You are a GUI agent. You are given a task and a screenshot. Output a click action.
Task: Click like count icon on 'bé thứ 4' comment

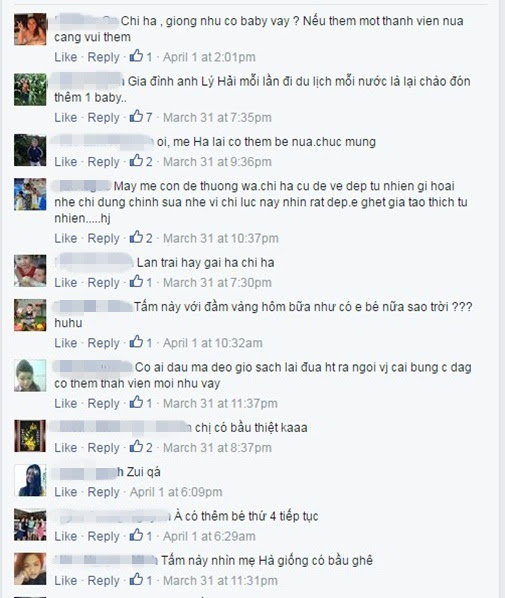136,535
